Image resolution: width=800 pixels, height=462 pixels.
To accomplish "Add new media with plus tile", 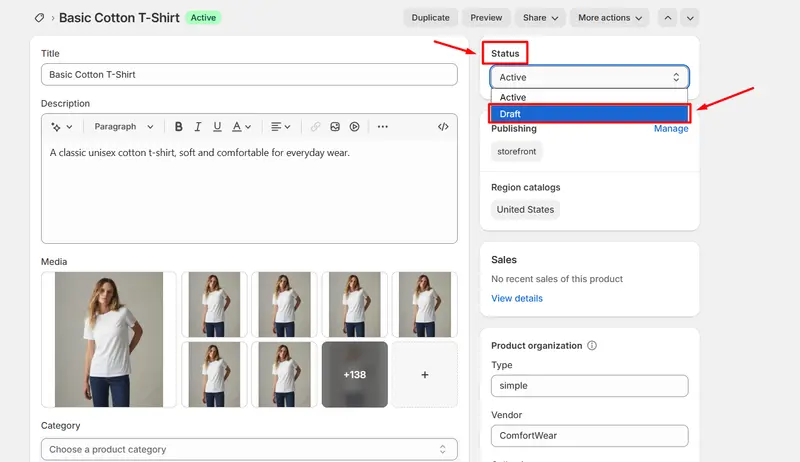I will point(424,375).
